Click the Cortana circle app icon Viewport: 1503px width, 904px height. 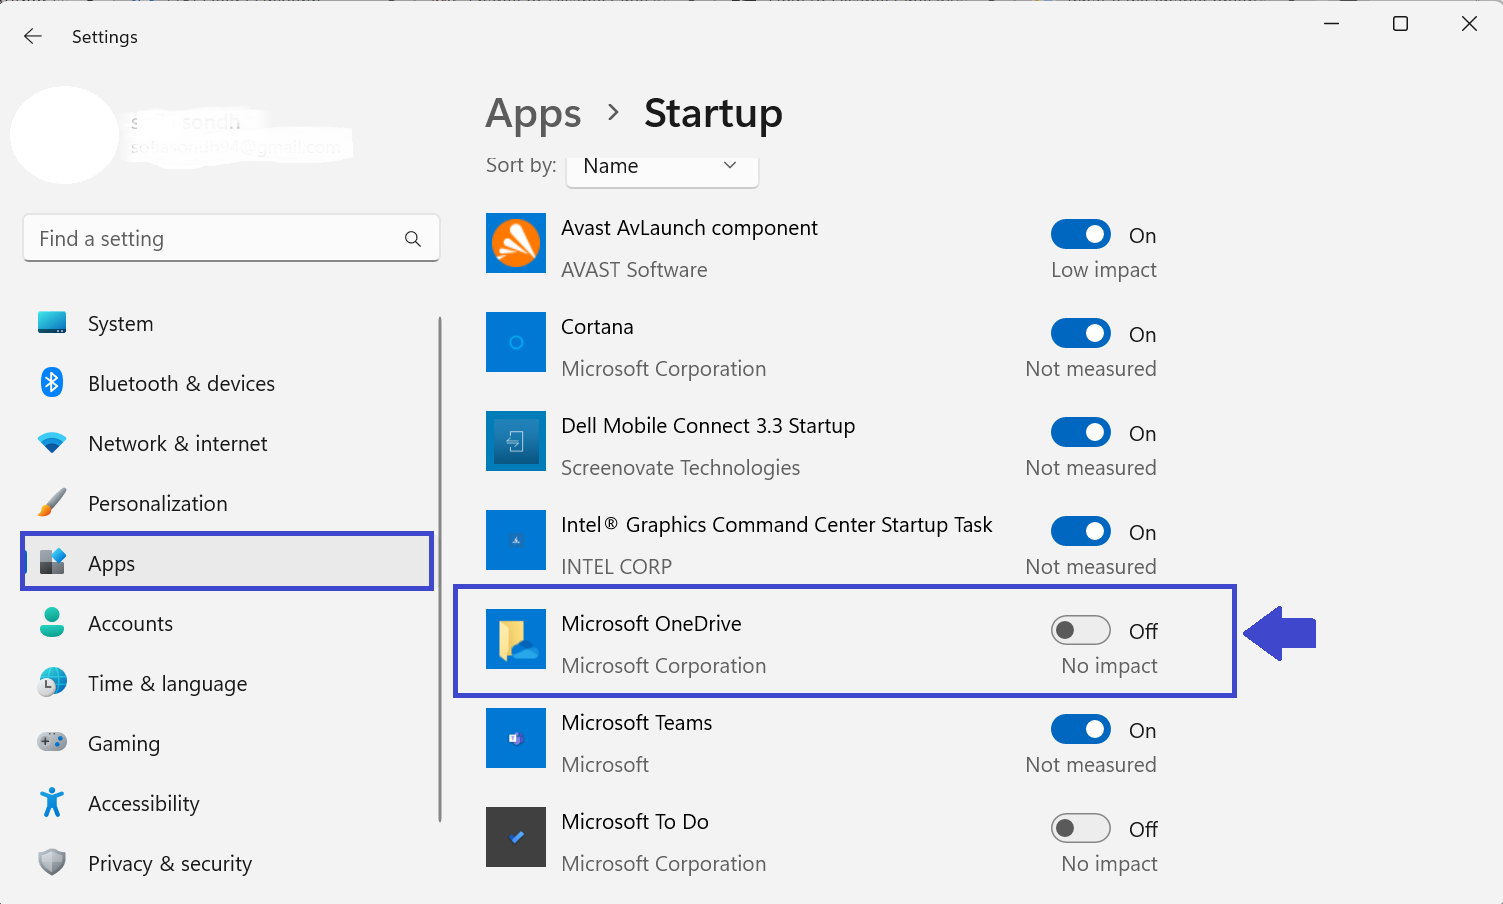point(516,342)
